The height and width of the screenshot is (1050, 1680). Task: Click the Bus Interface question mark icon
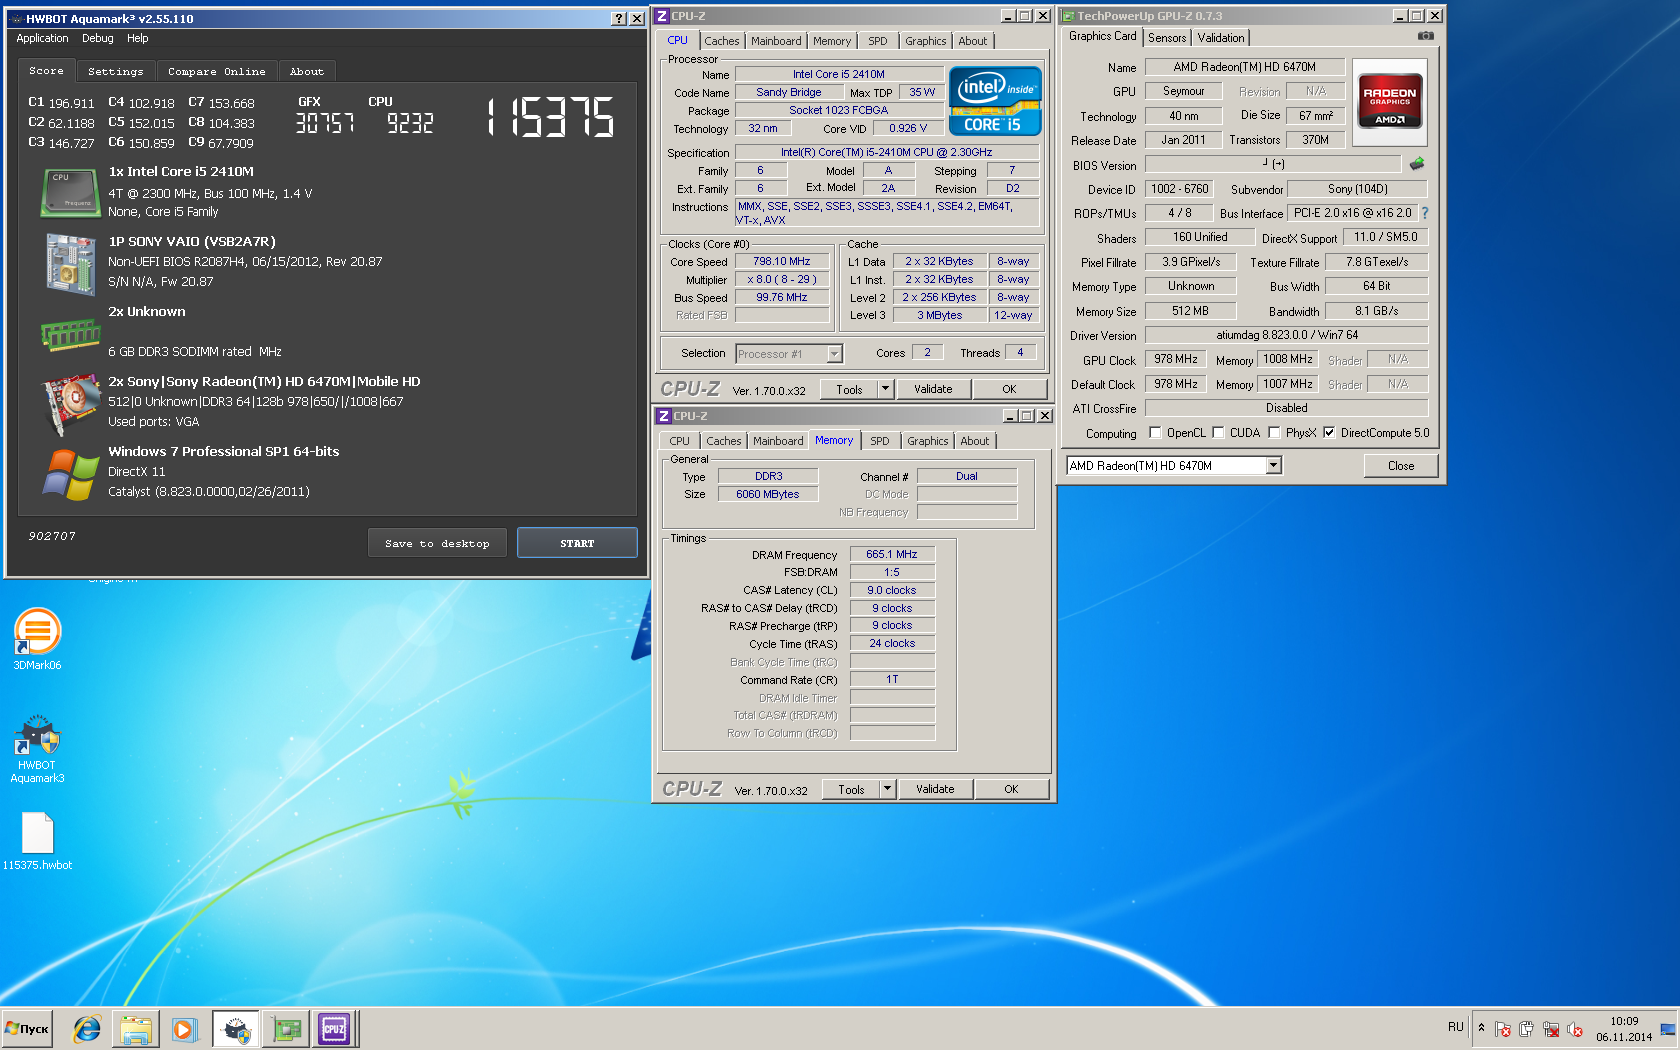pos(1425,213)
